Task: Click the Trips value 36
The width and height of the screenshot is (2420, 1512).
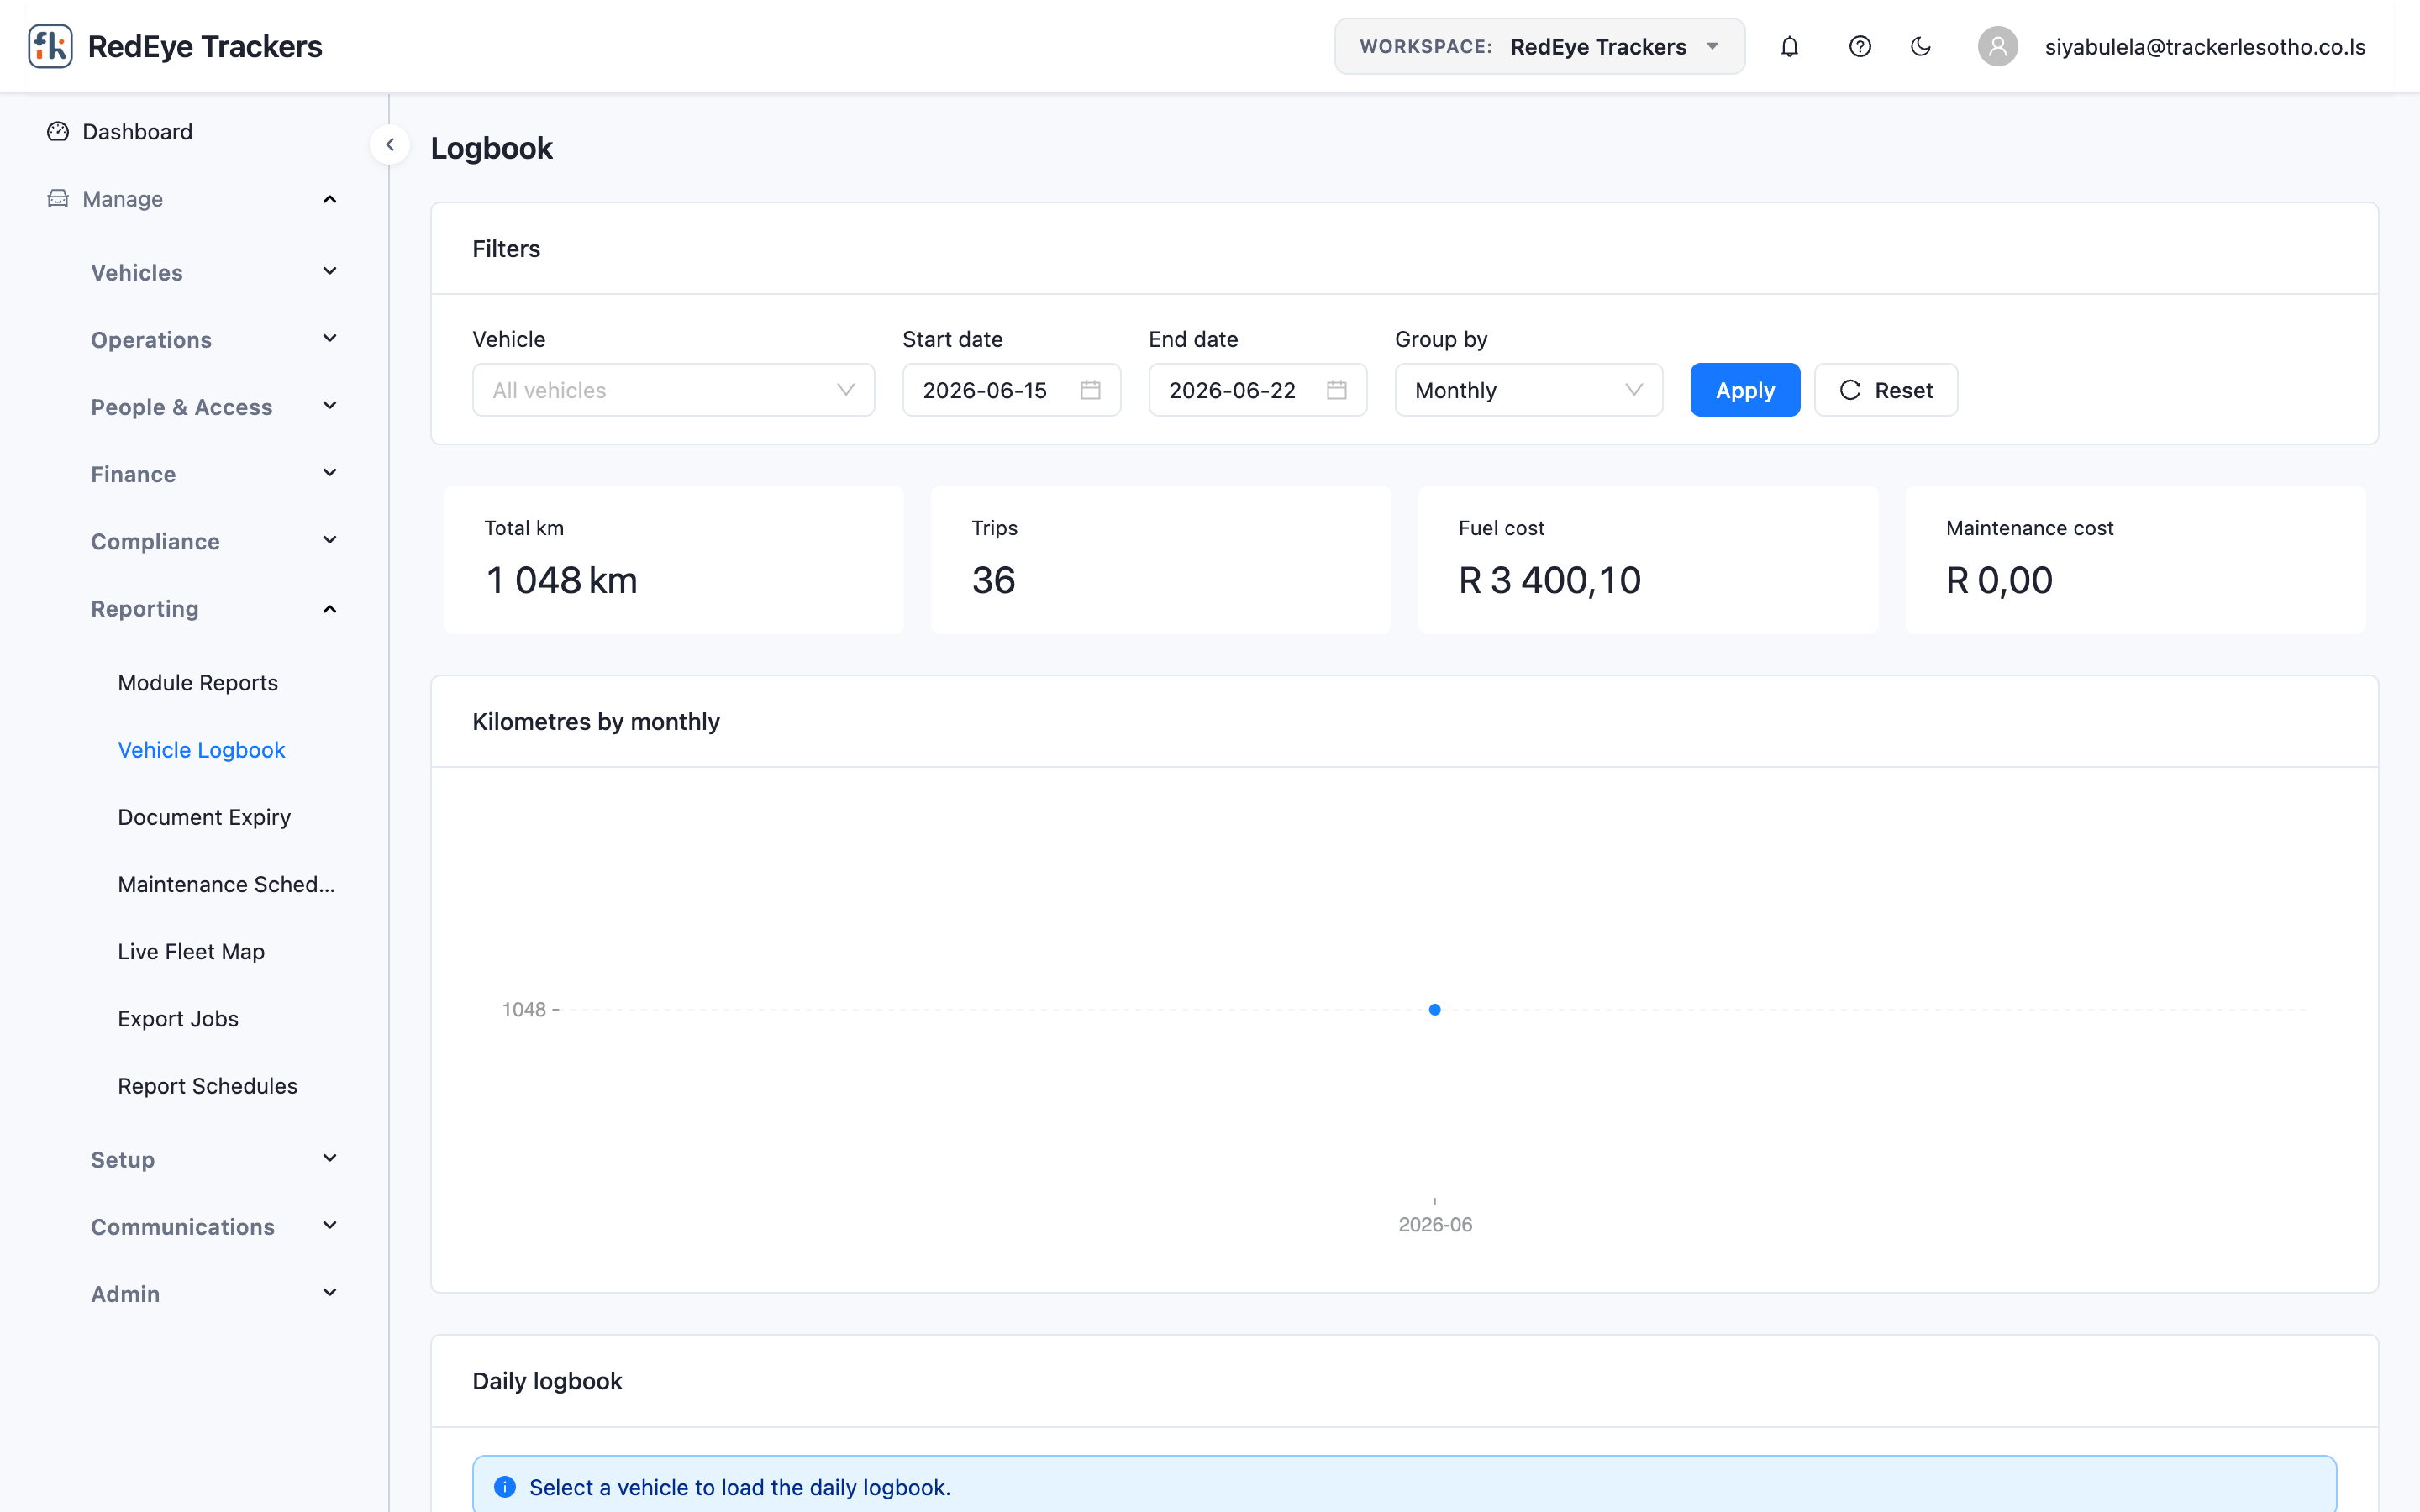Action: pyautogui.click(x=993, y=580)
